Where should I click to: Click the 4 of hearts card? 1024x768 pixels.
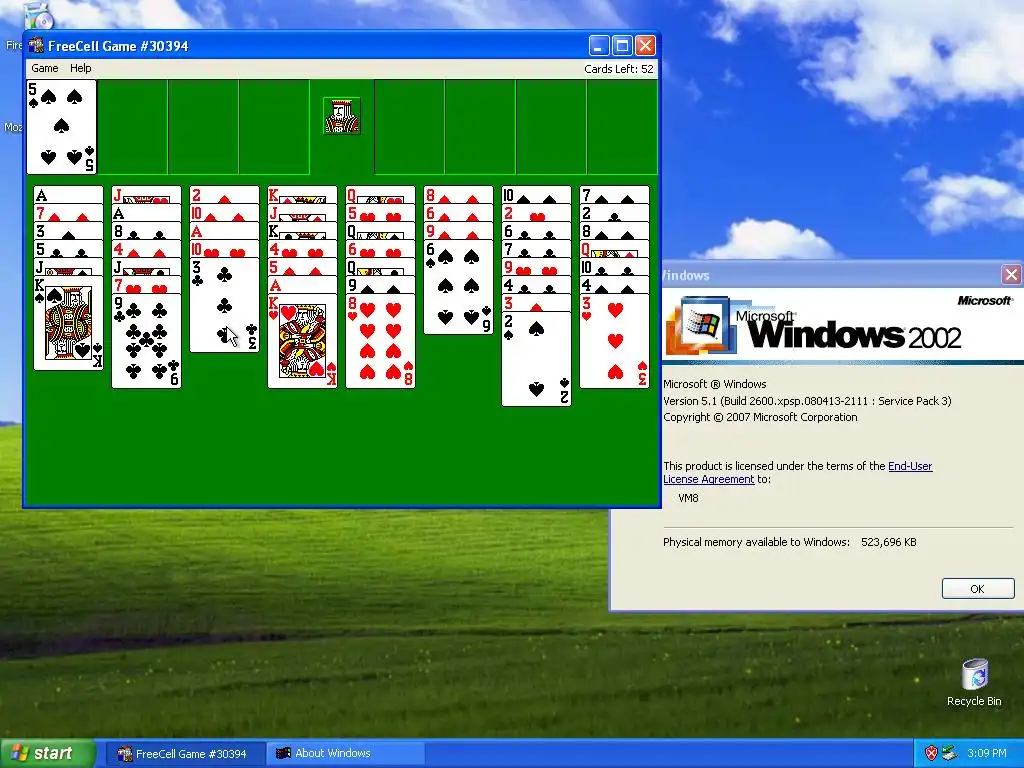[x=302, y=249]
